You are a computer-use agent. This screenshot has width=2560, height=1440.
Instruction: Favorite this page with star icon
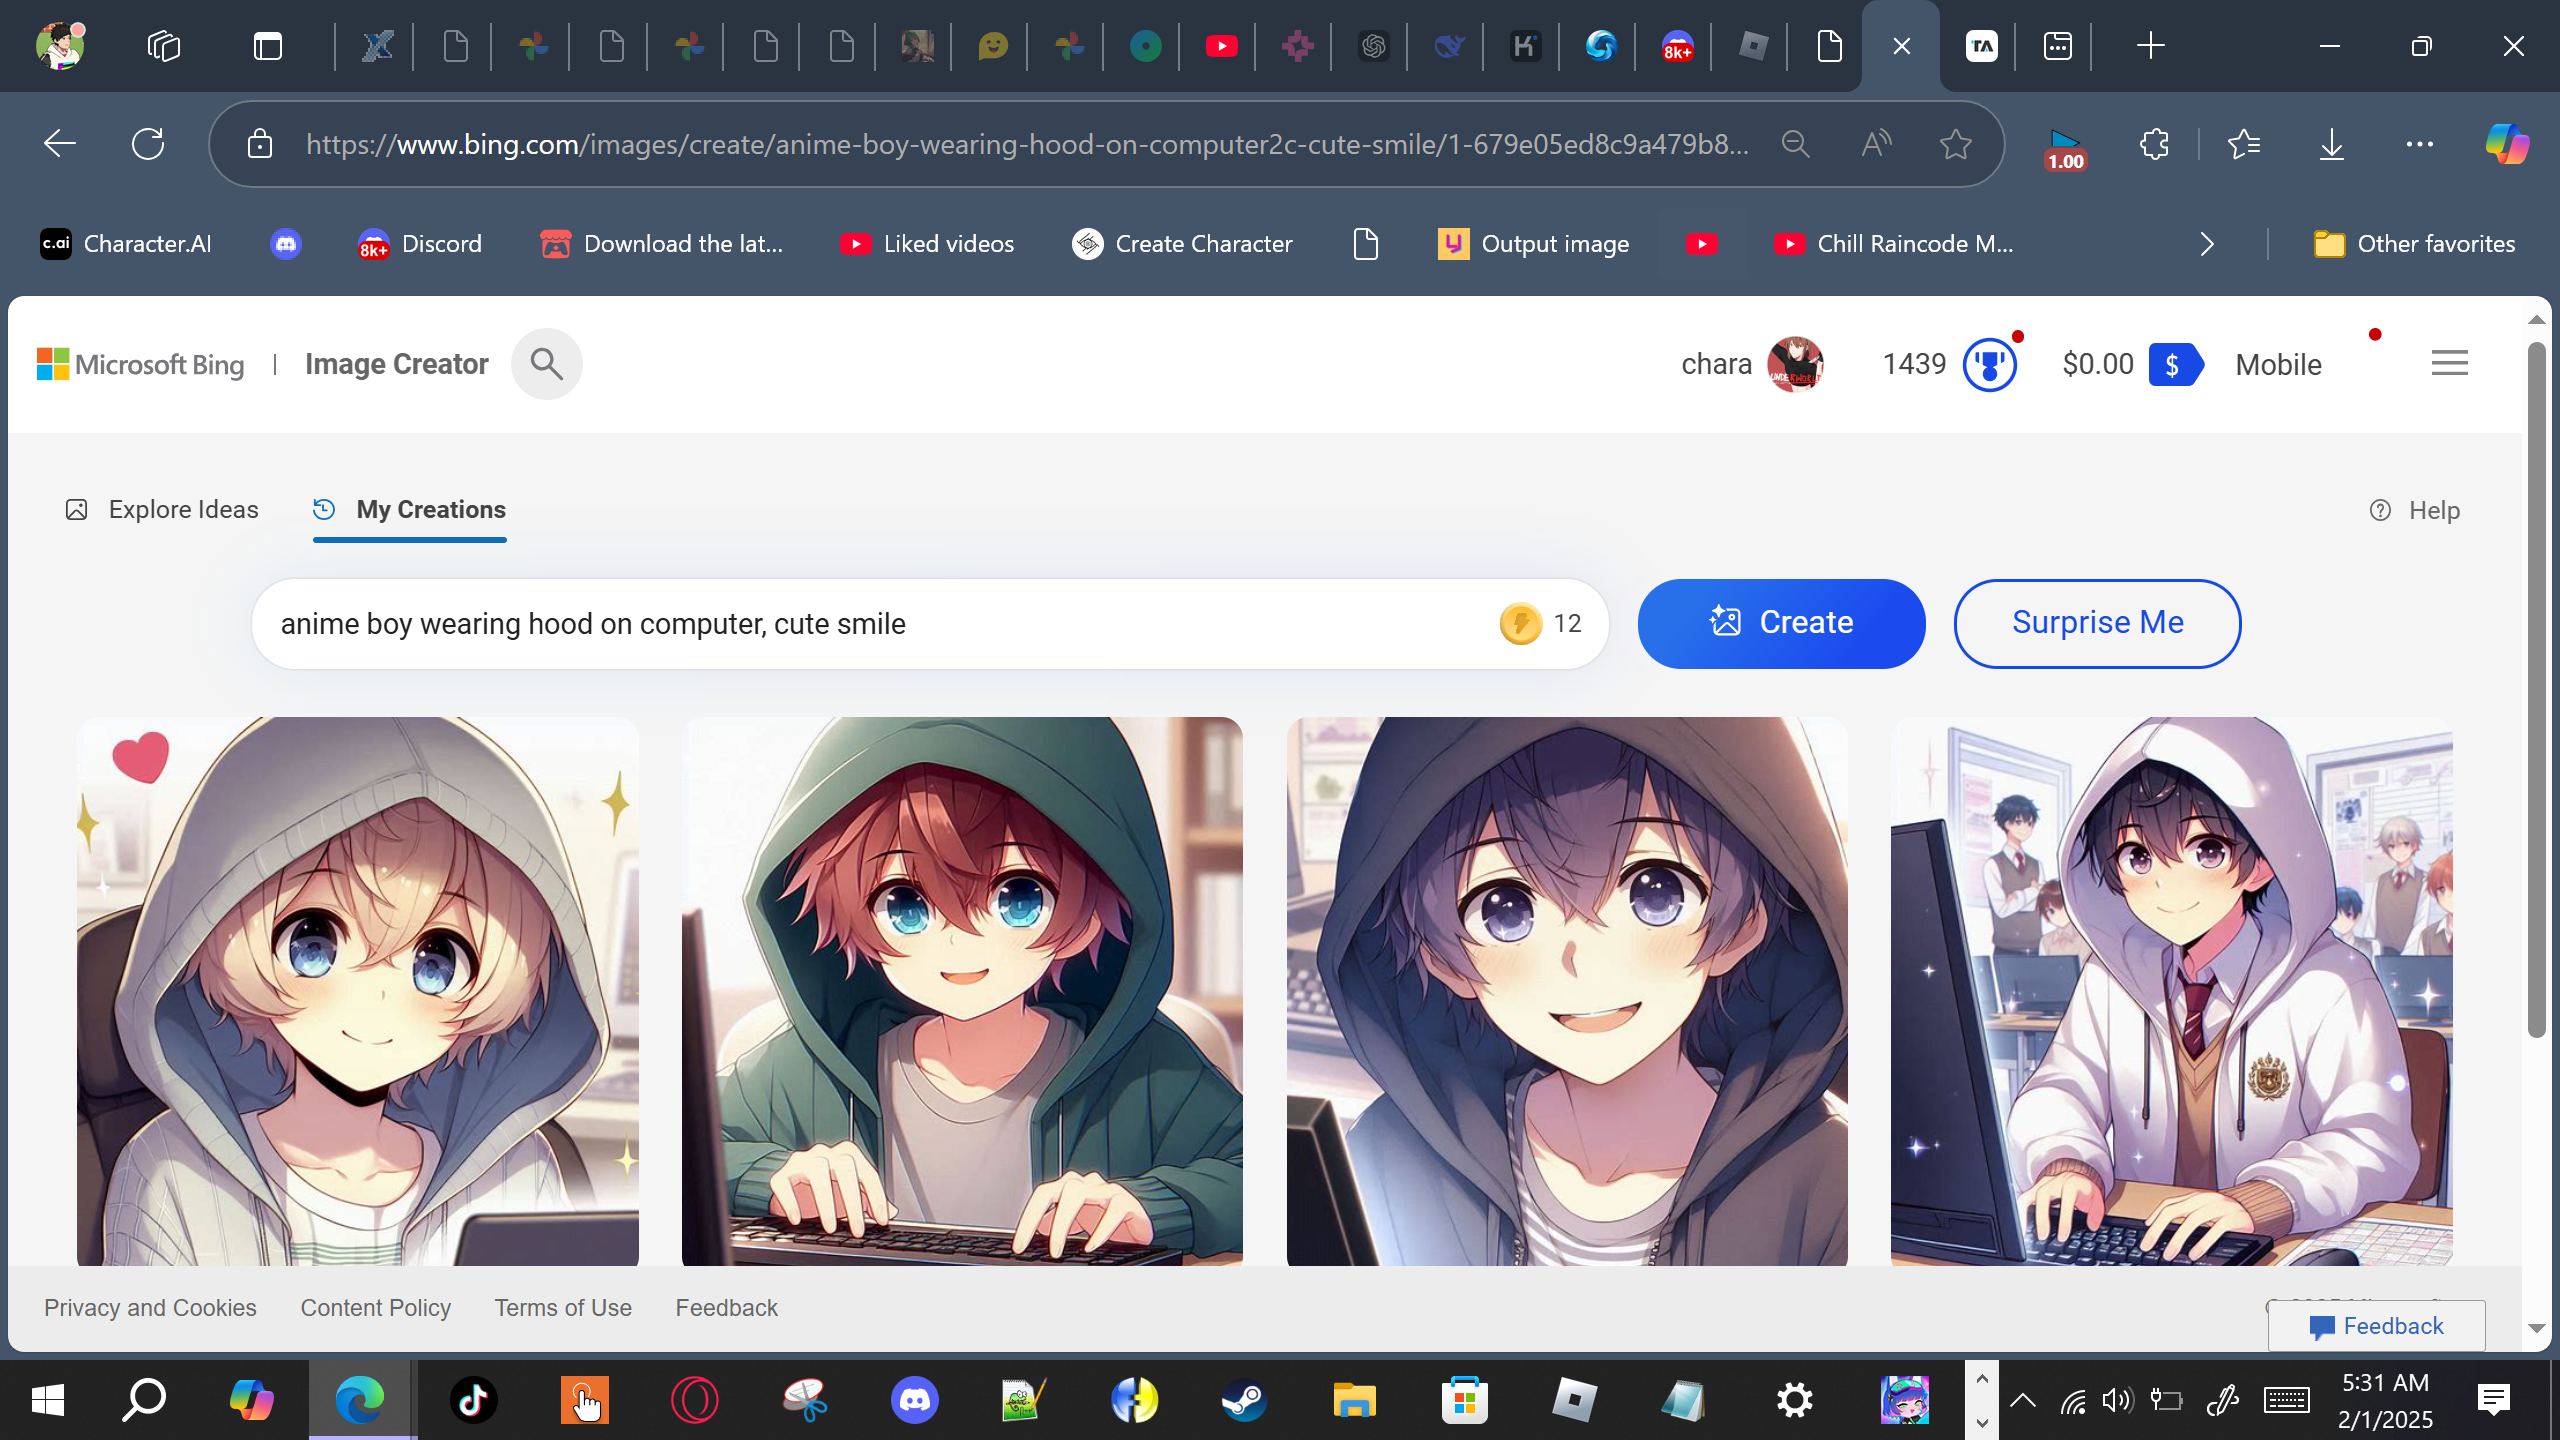(x=1955, y=145)
